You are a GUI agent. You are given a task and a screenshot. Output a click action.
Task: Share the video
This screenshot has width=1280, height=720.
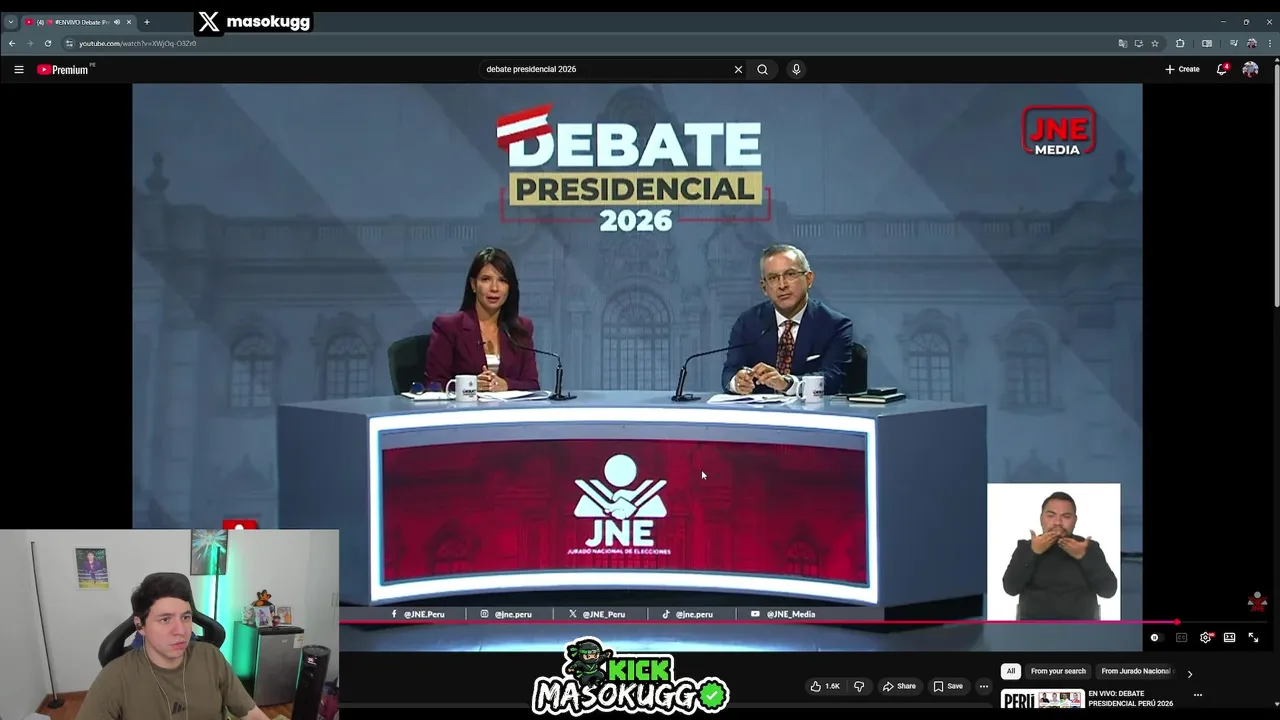(x=899, y=686)
